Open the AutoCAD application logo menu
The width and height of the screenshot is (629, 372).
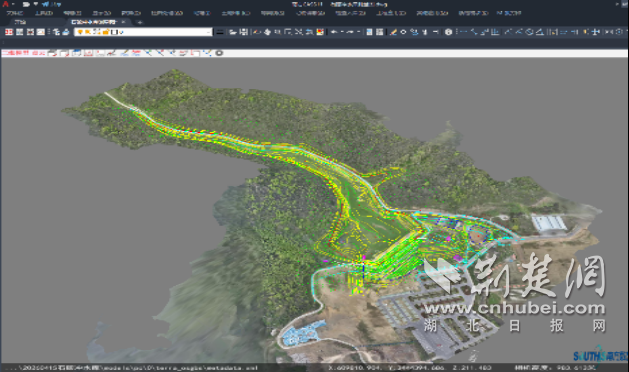[6, 4]
